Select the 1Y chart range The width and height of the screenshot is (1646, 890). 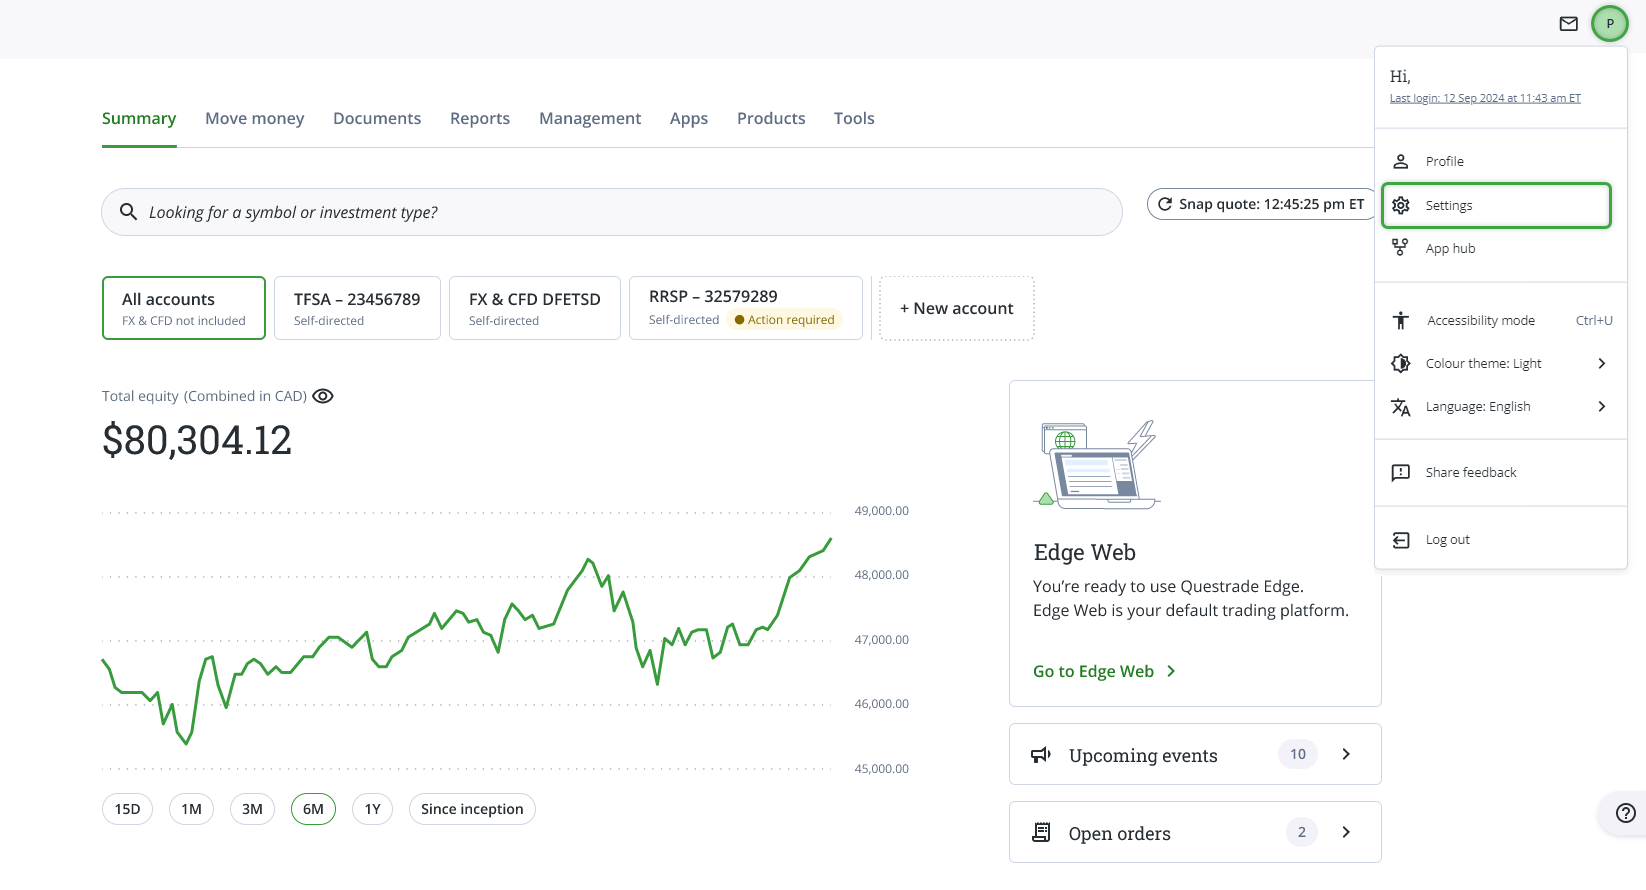(372, 809)
